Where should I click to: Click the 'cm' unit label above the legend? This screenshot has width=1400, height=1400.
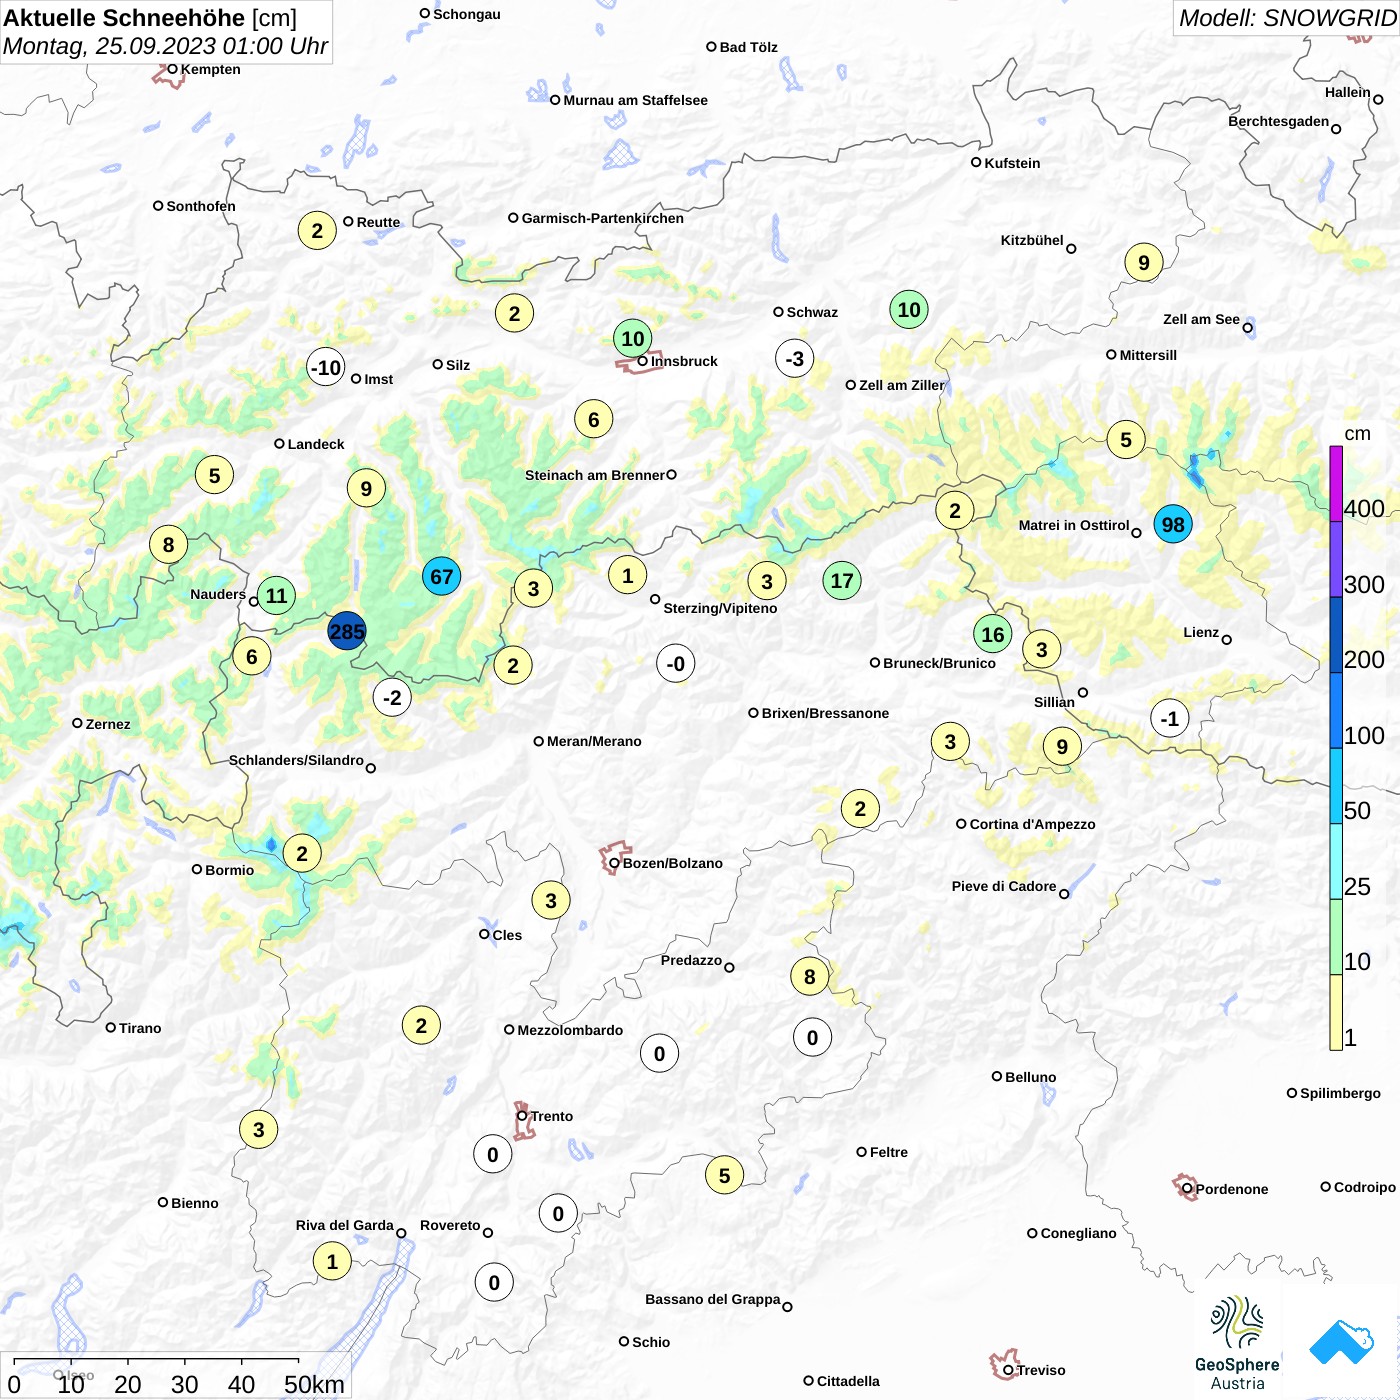click(1357, 433)
